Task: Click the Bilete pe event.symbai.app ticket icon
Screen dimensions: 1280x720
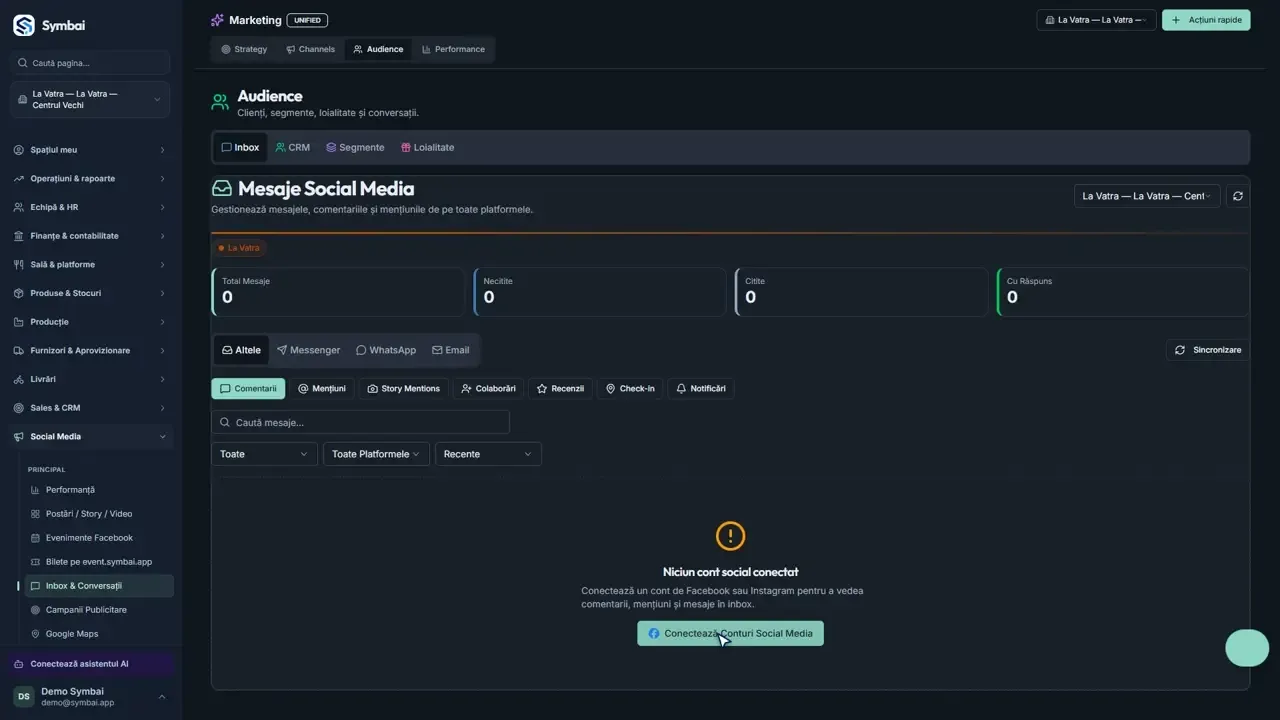Action: (x=36, y=562)
